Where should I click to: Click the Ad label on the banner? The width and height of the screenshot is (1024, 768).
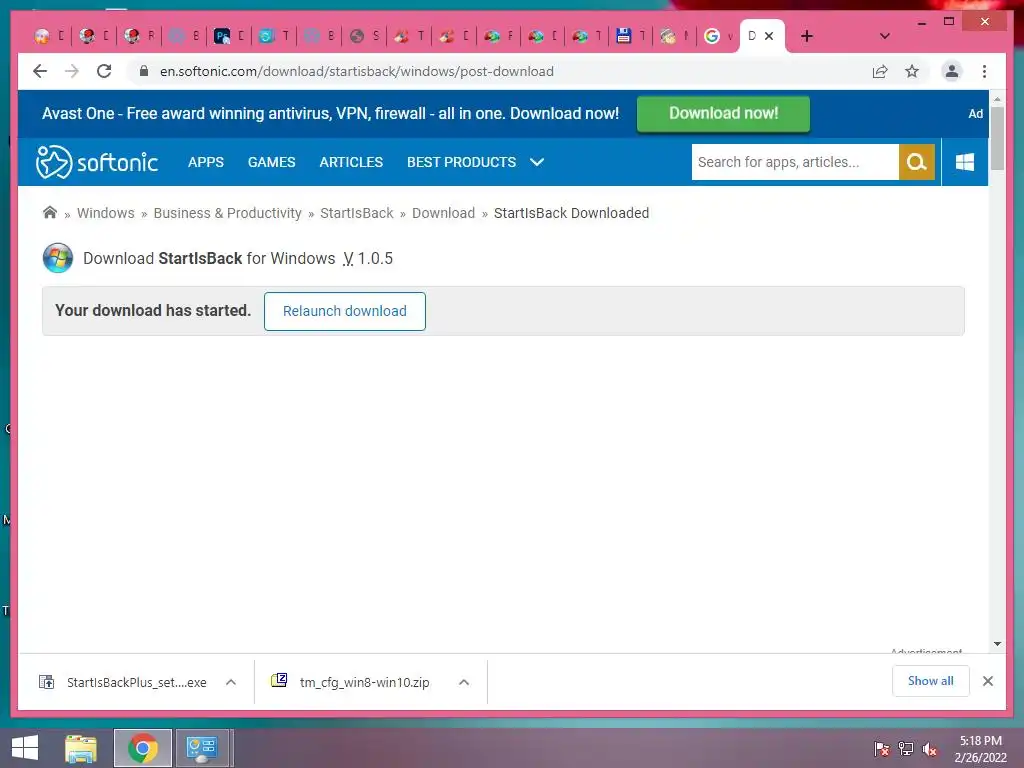[976, 114]
